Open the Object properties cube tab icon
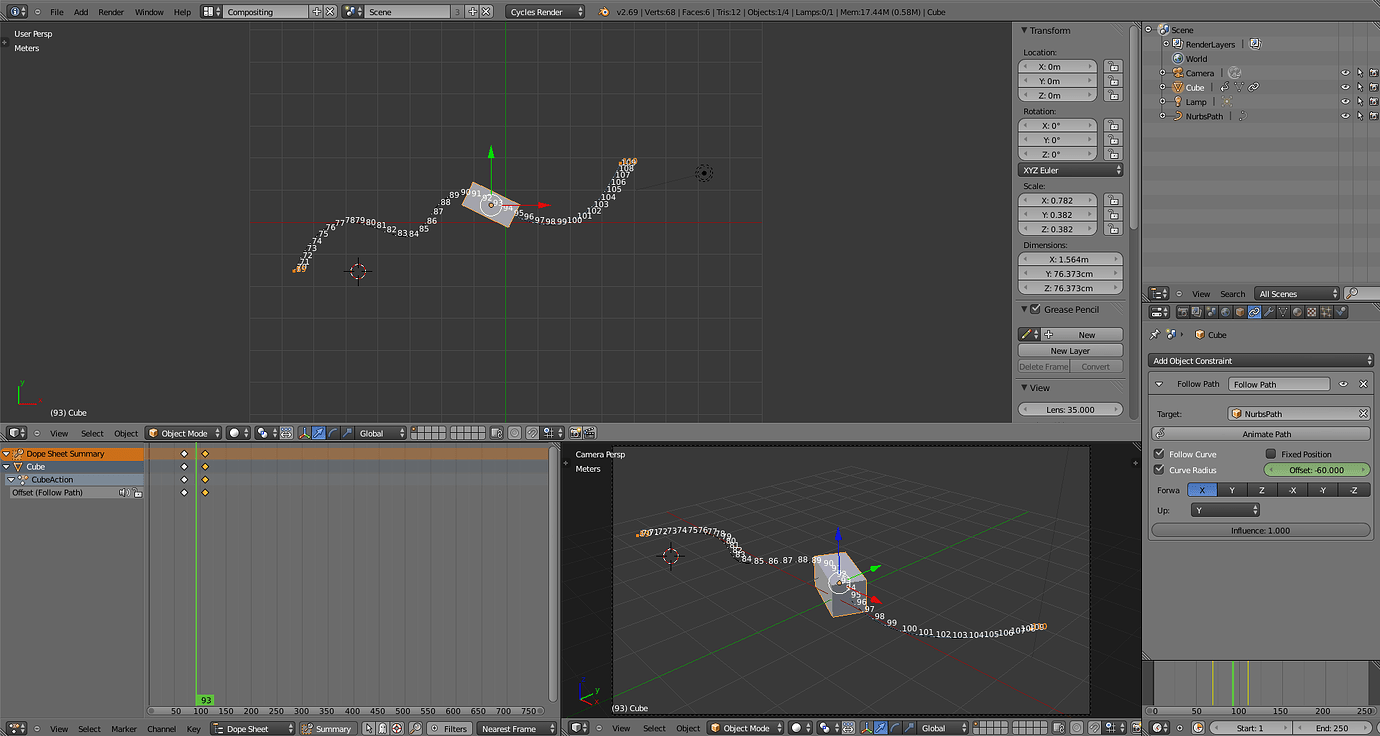1380x736 pixels. [x=1240, y=312]
